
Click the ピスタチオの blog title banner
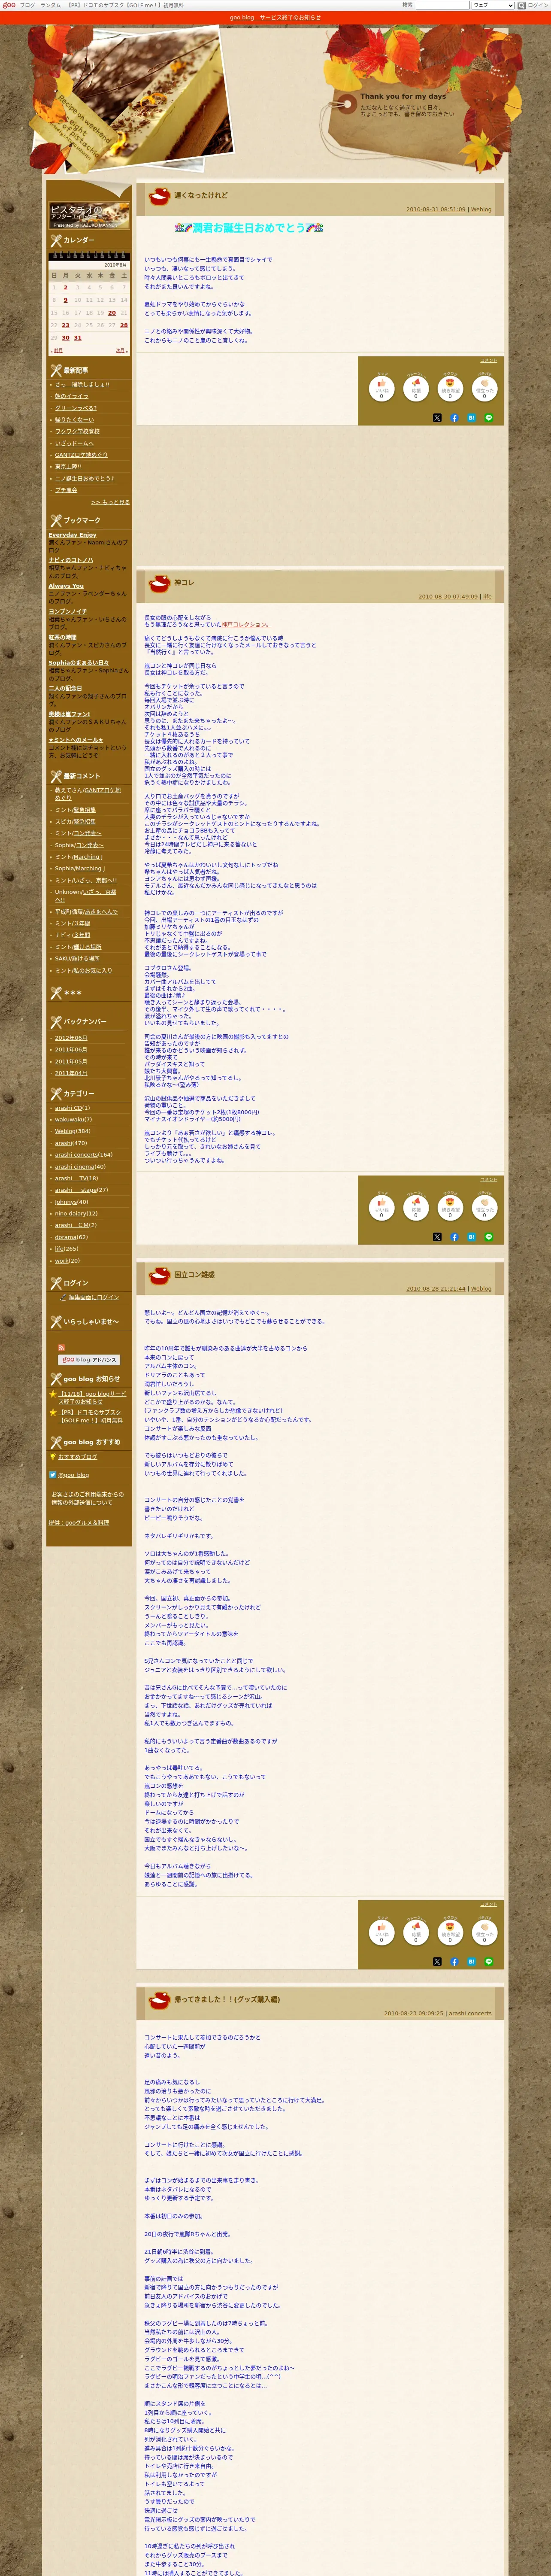point(89,215)
